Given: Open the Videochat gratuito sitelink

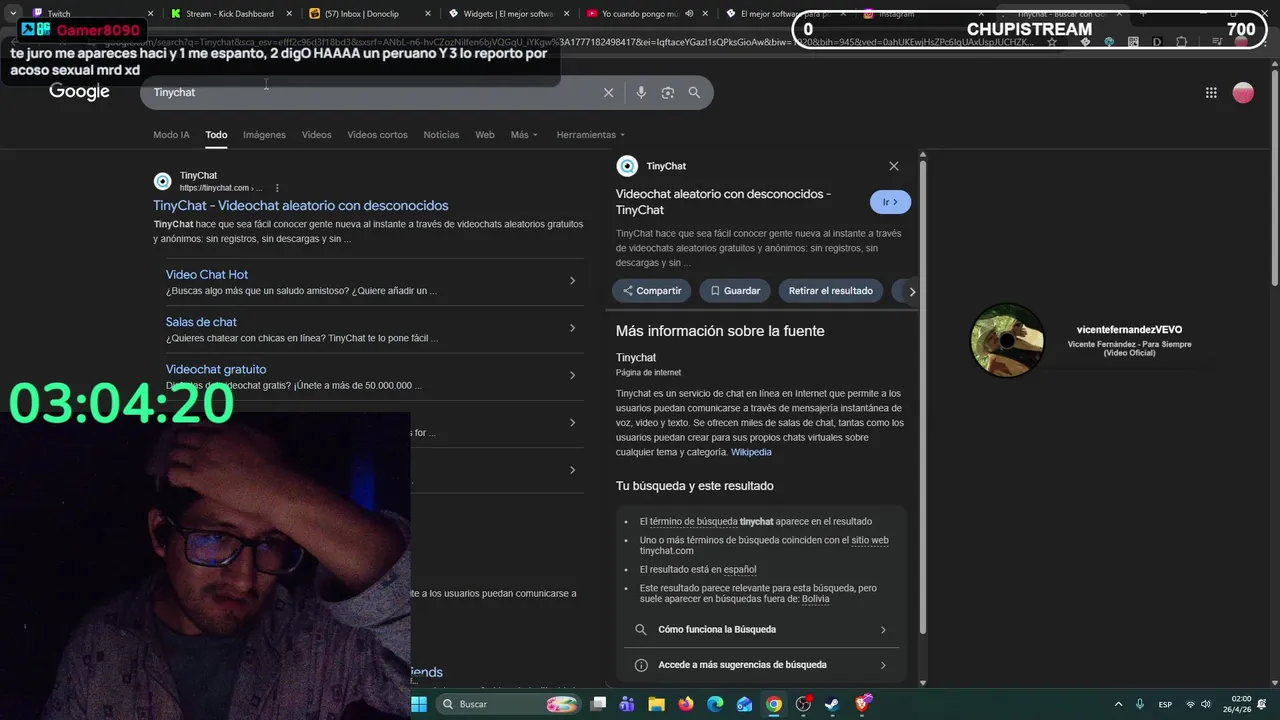Looking at the screenshot, I should [216, 369].
